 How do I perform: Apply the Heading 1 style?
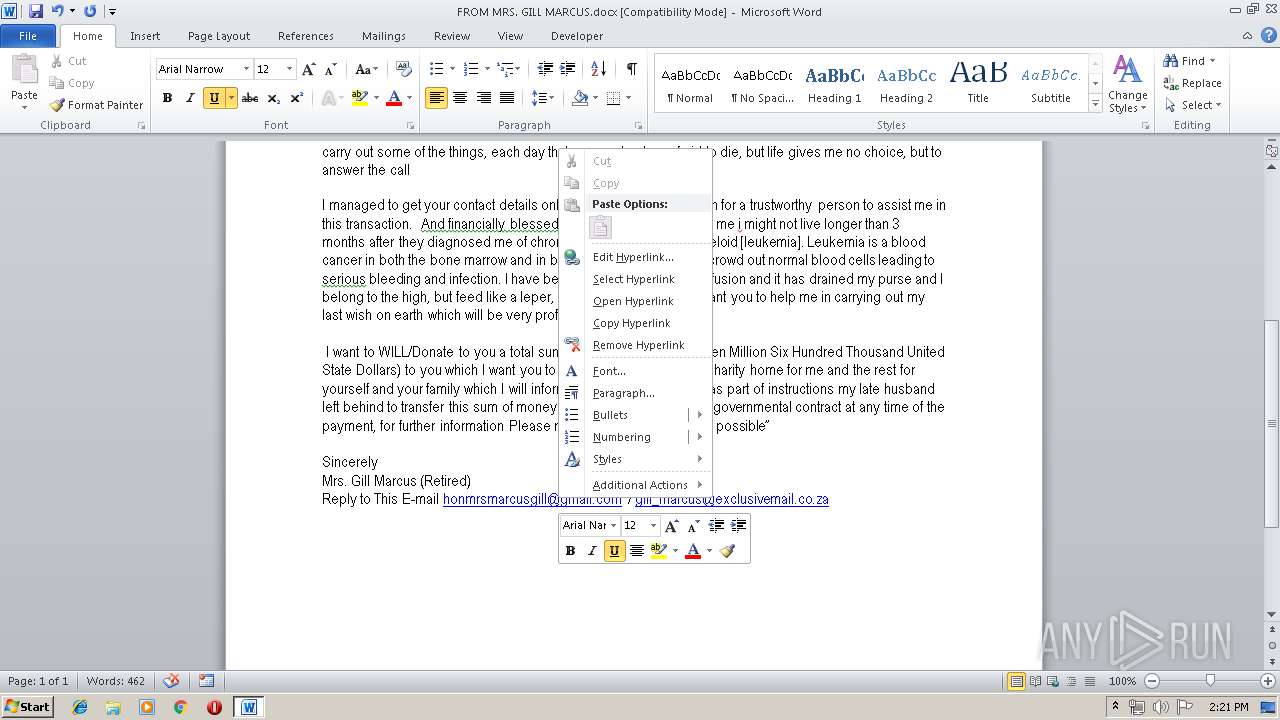coord(835,84)
